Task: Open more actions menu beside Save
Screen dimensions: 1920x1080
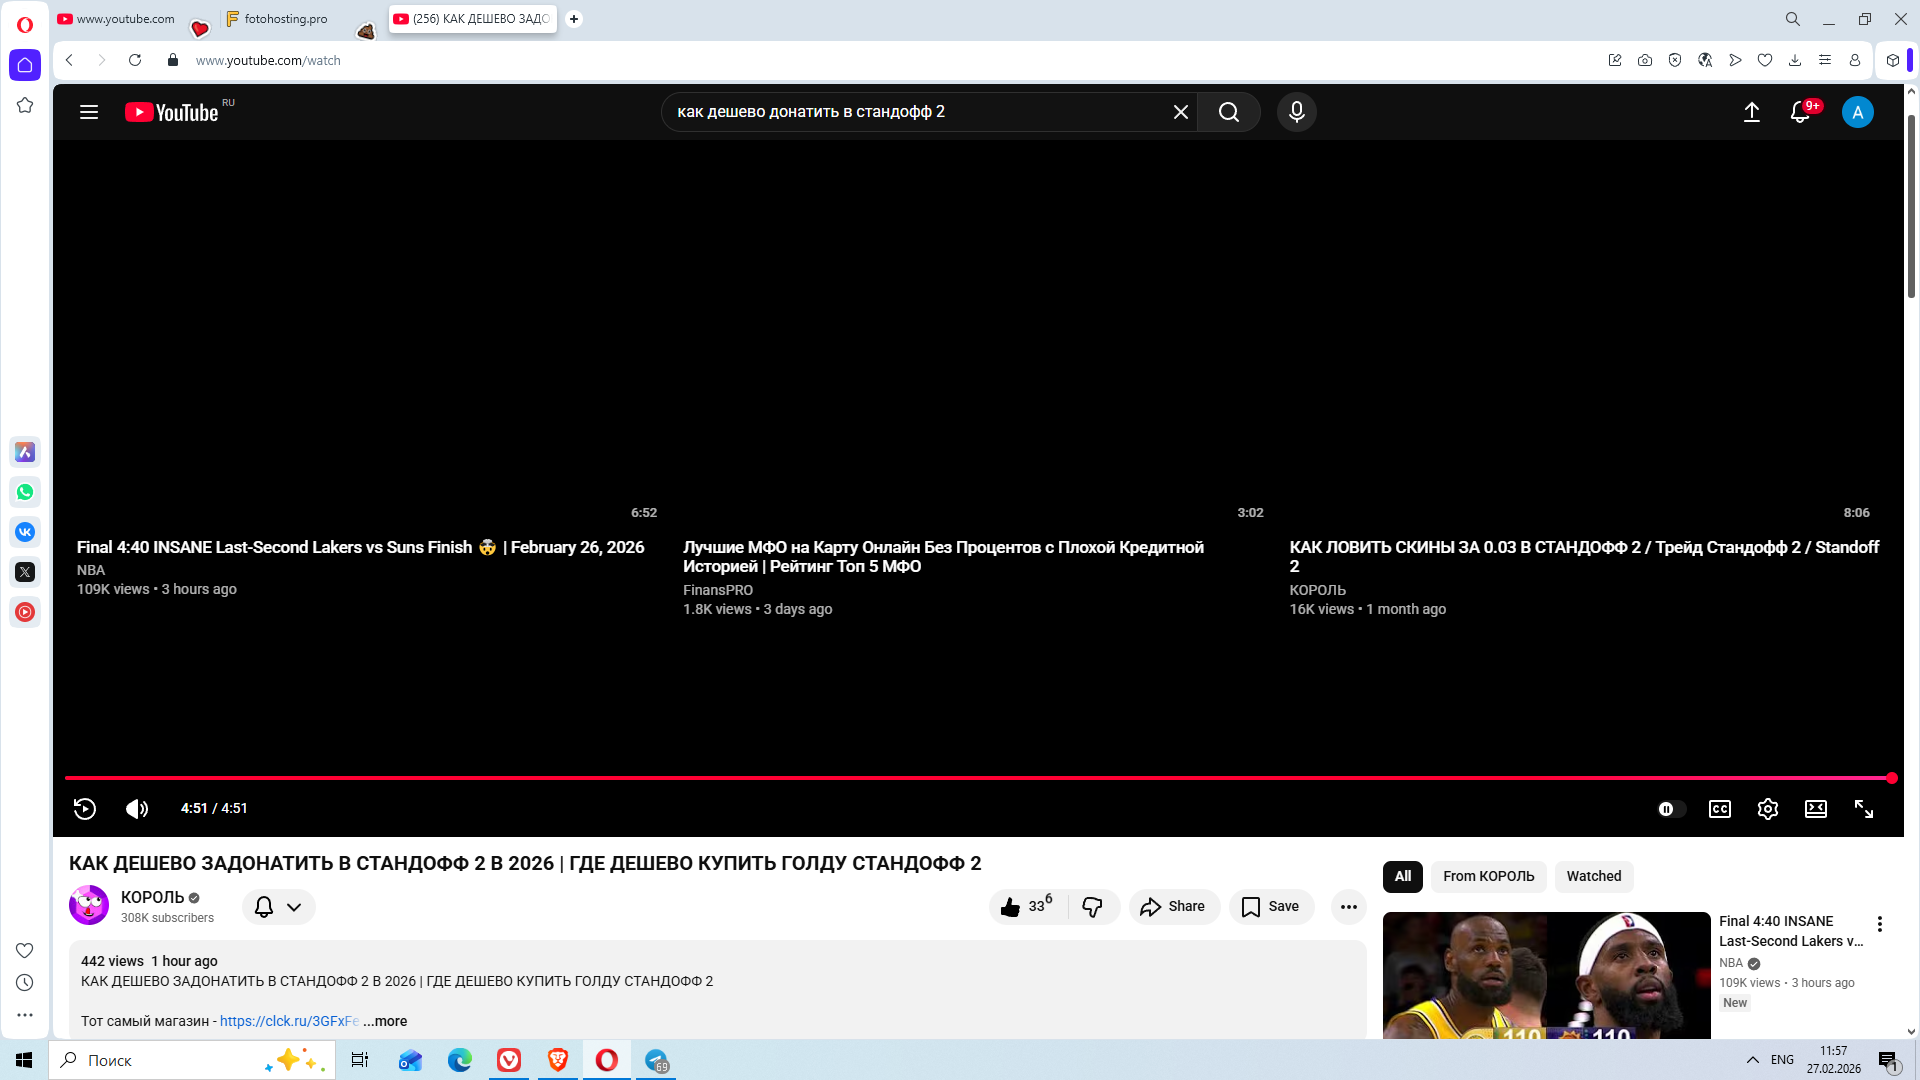Action: tap(1348, 907)
